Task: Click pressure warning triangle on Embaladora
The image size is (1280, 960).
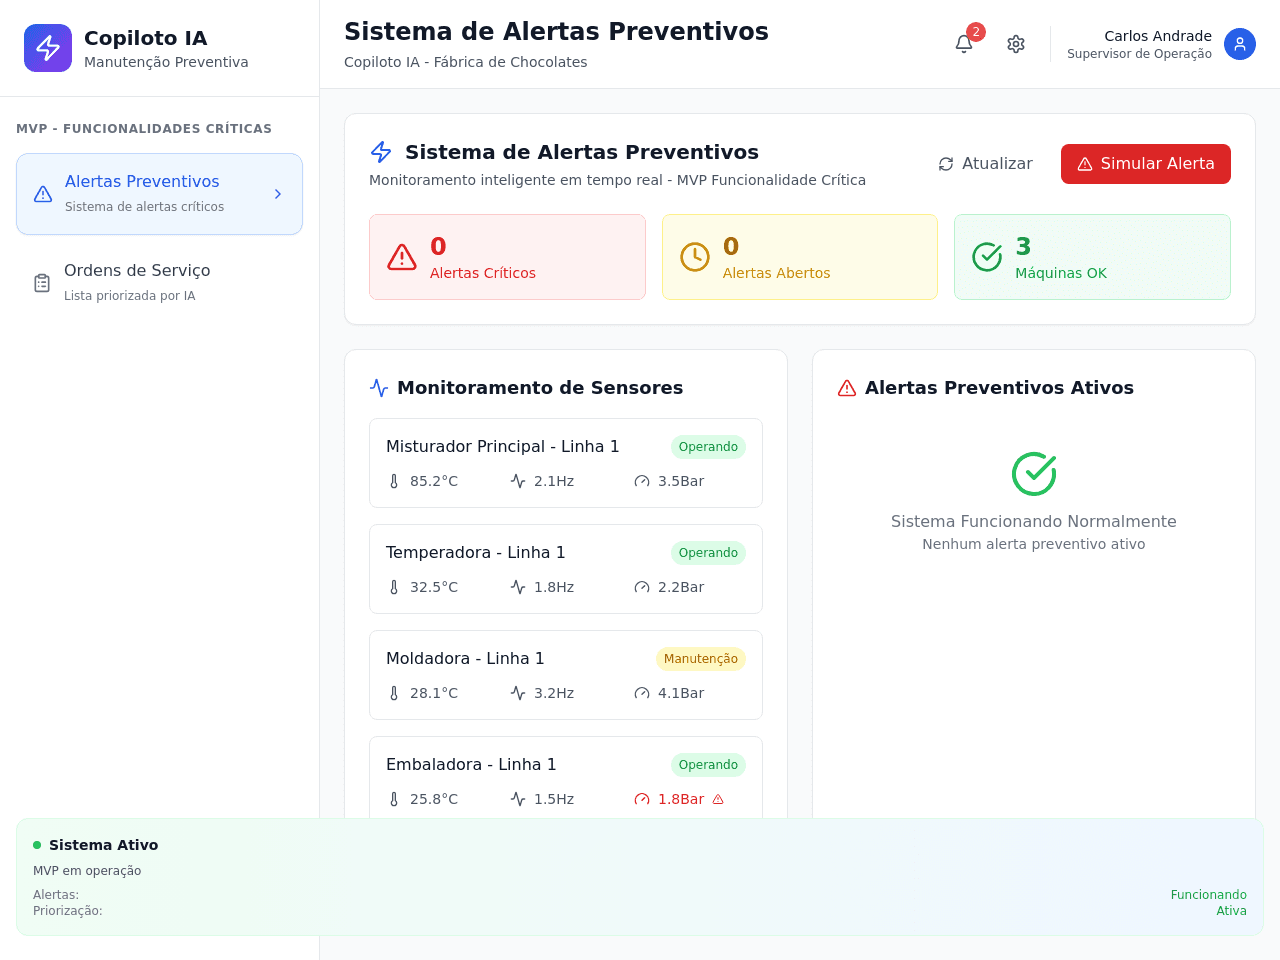Action: click(x=718, y=799)
